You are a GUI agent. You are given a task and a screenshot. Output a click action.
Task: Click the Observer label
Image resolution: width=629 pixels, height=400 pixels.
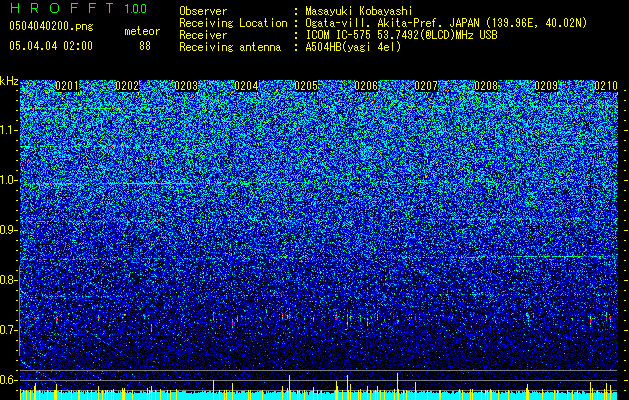tap(203, 11)
